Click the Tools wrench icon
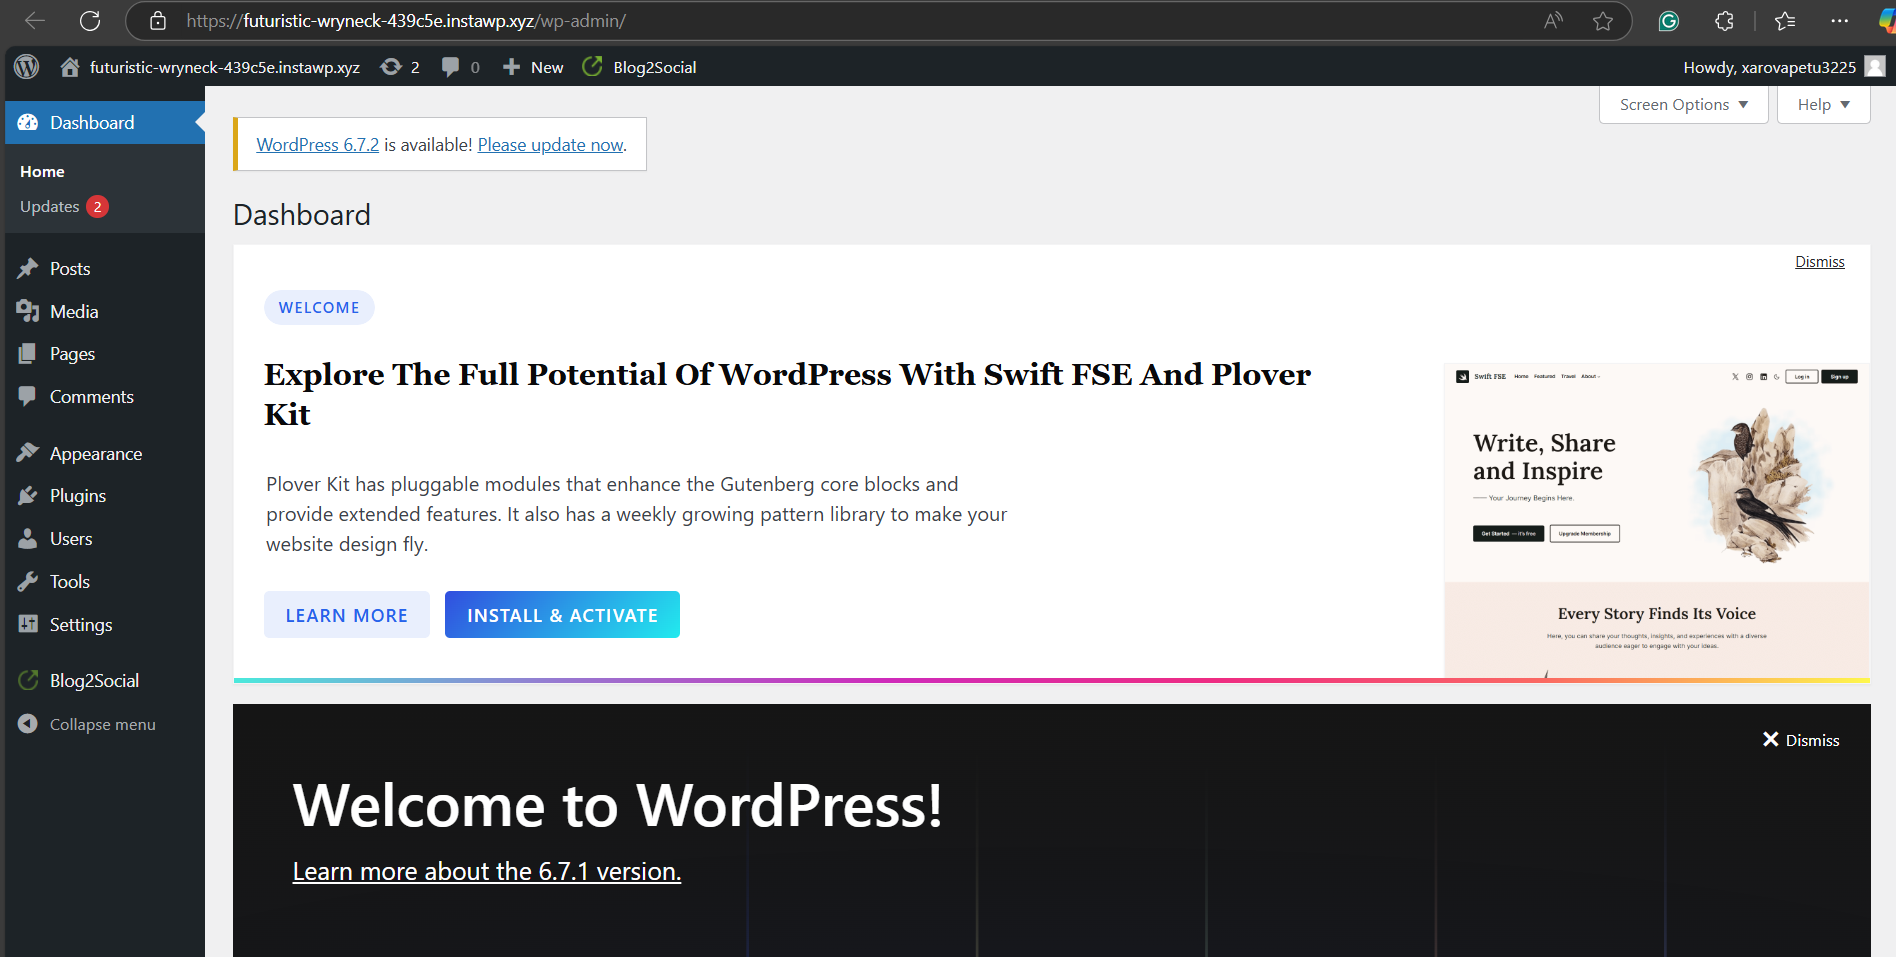This screenshot has height=957, width=1896. click(x=28, y=581)
